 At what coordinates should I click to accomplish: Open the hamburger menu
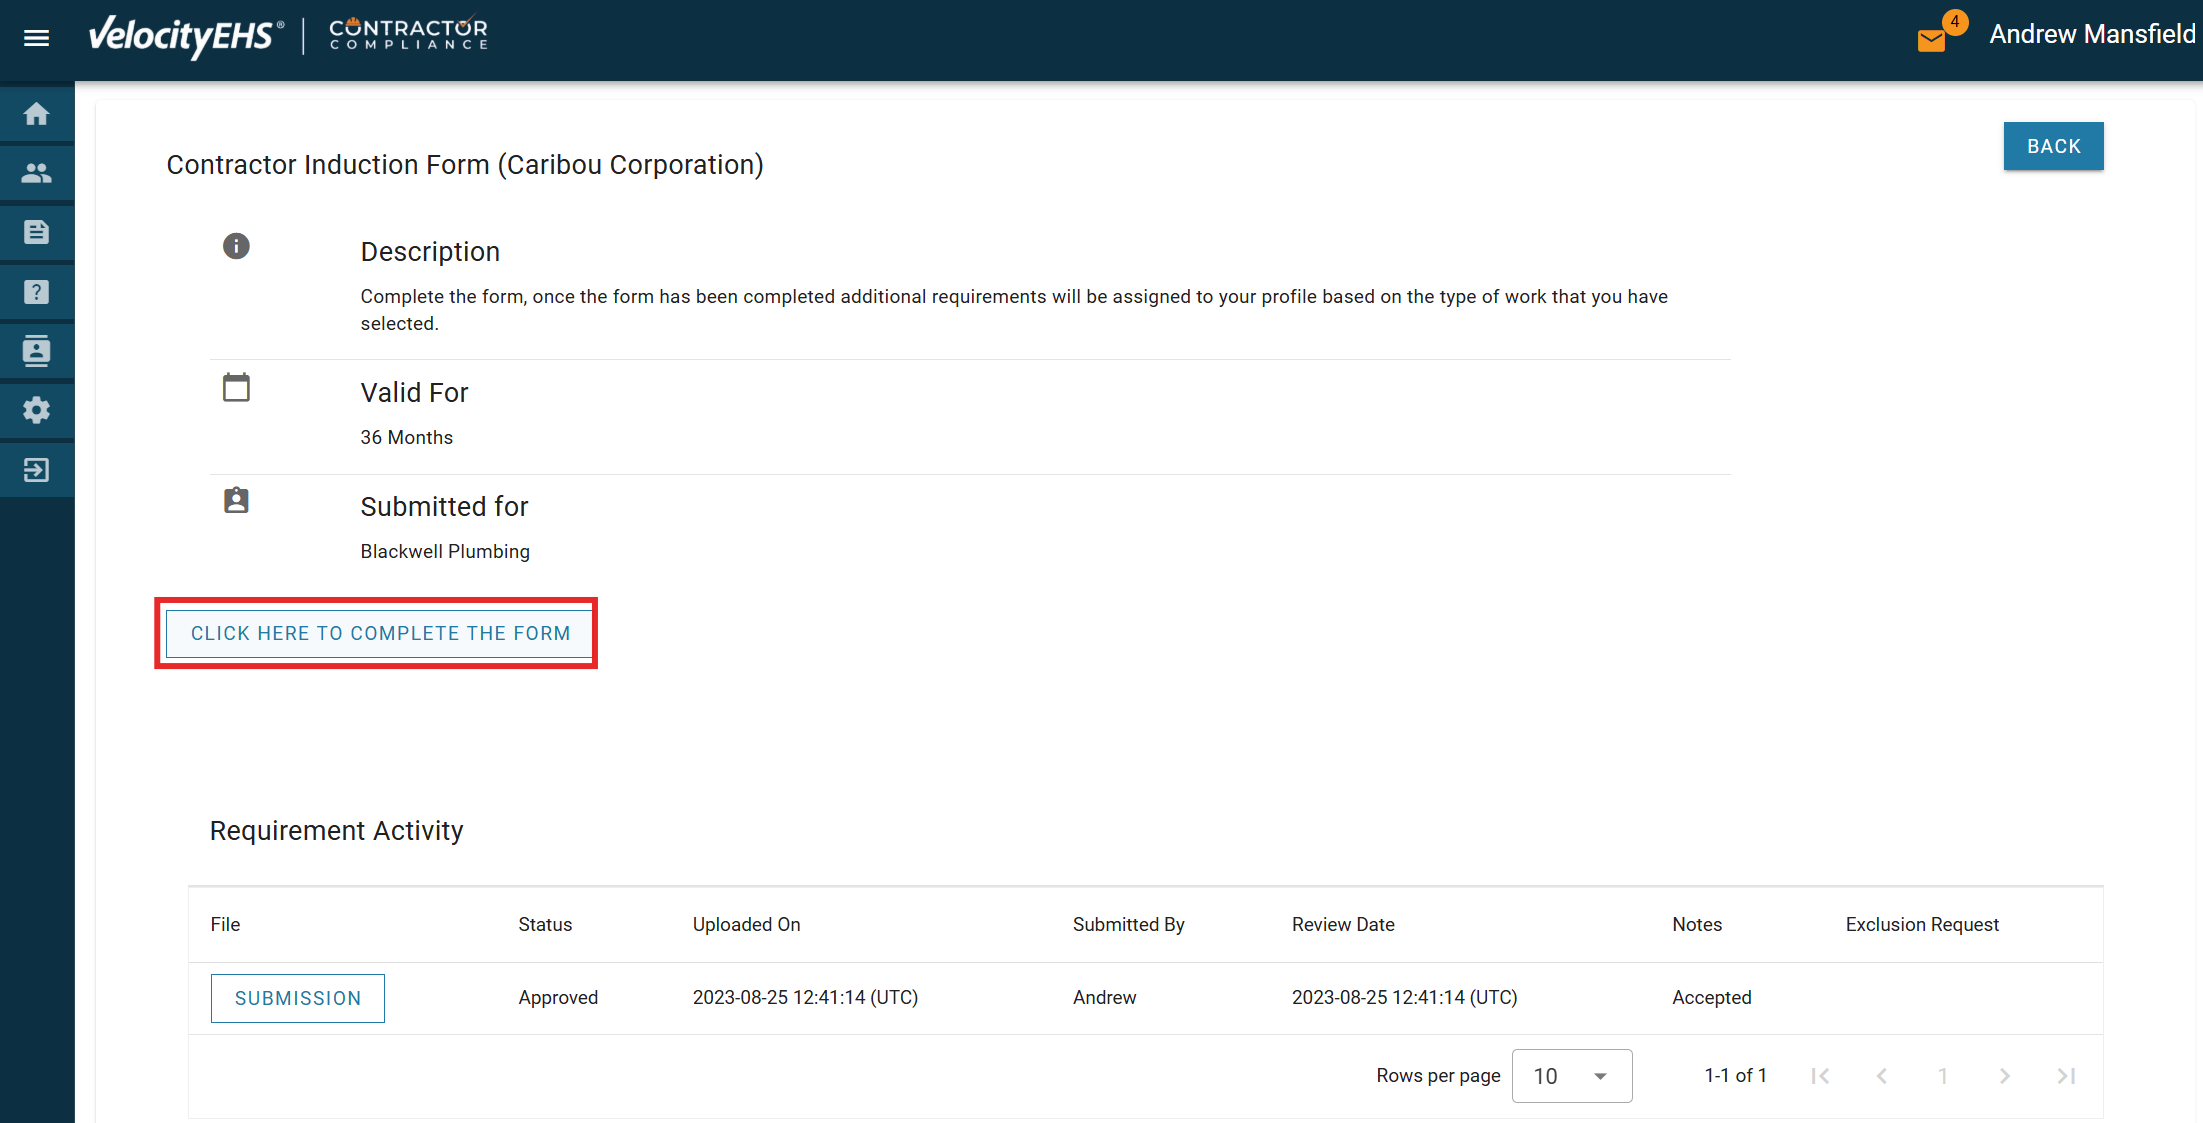pyautogui.click(x=36, y=38)
